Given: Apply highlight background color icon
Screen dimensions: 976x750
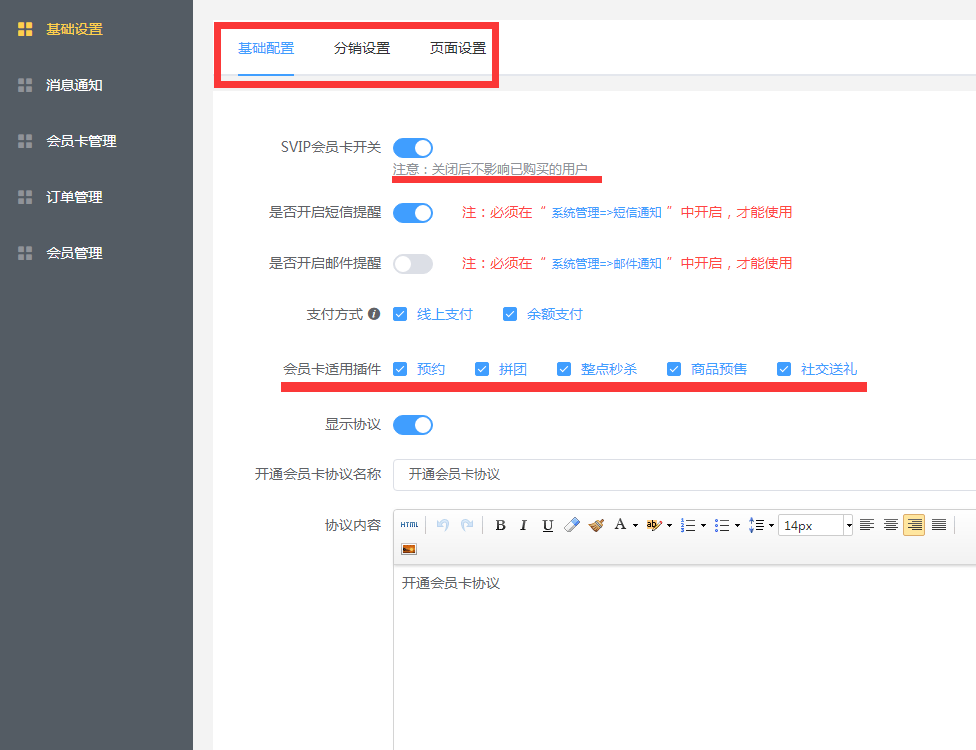Looking at the screenshot, I should pos(654,525).
